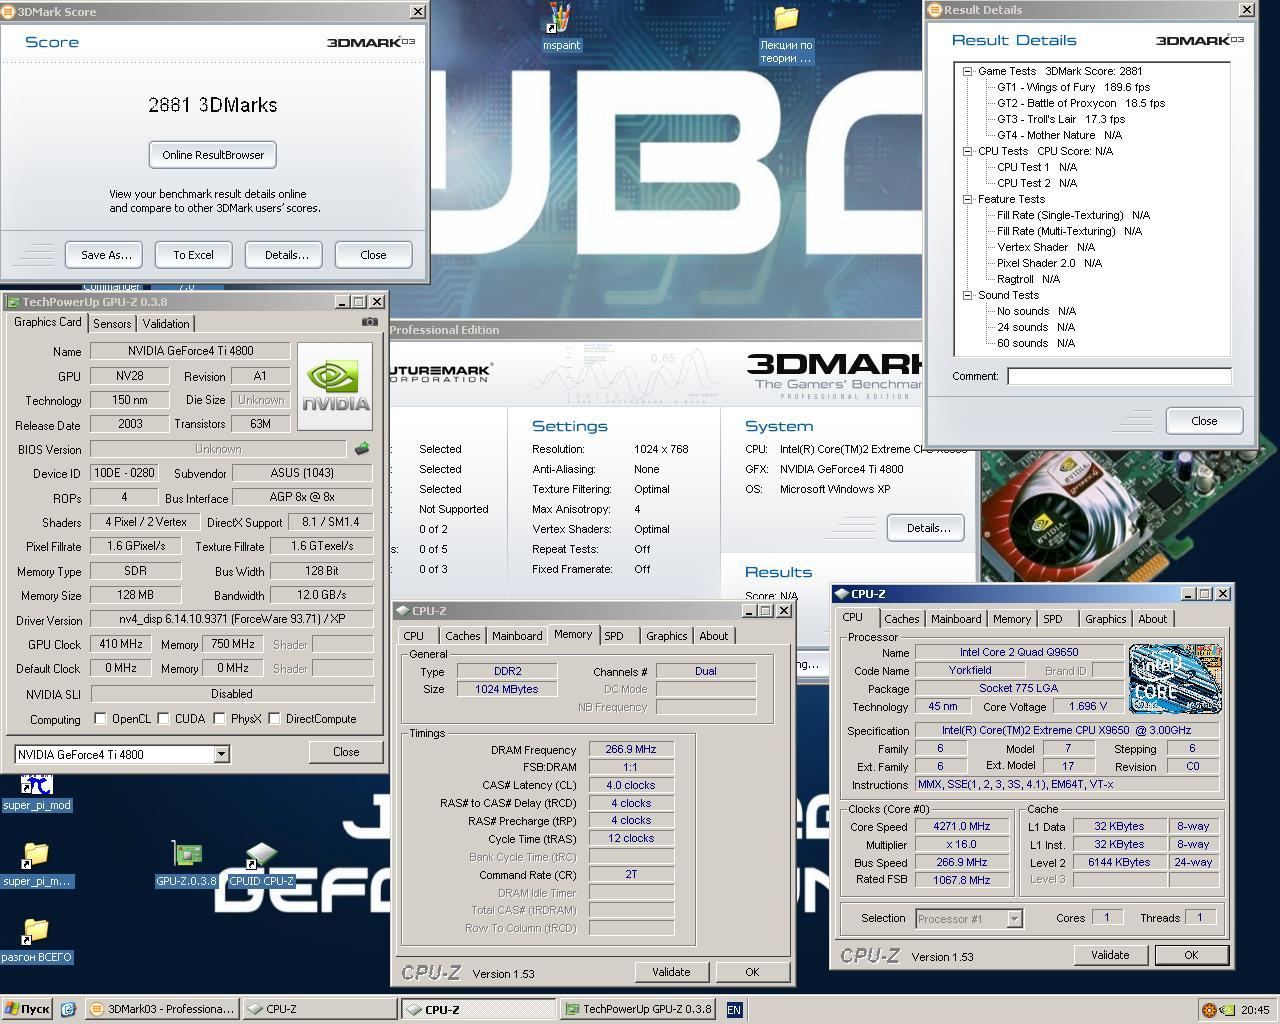Open the Graphics tab in CPU-Z processor window
The image size is (1280, 1024).
click(x=1106, y=619)
